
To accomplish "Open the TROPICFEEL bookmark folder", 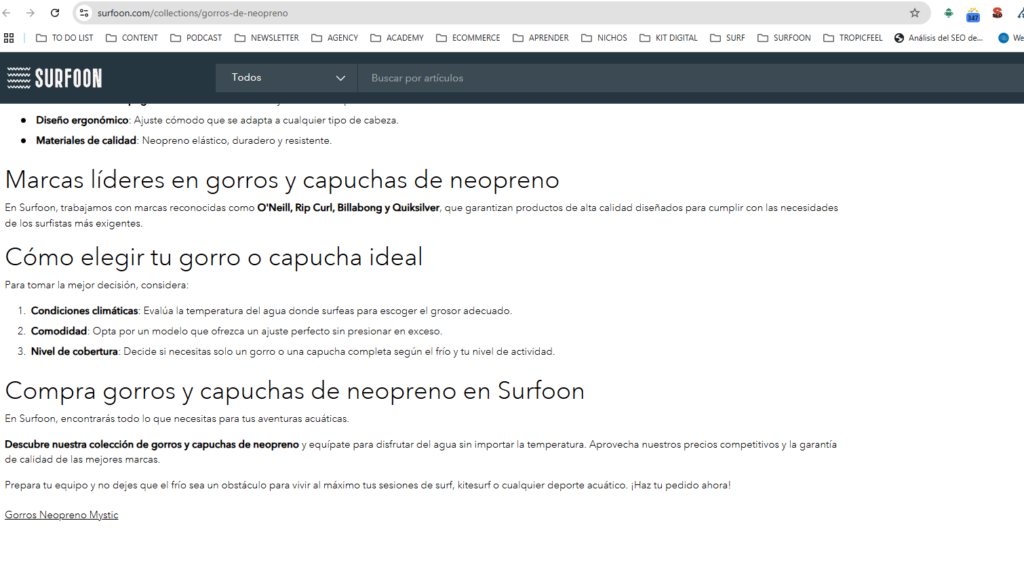I will [x=851, y=38].
